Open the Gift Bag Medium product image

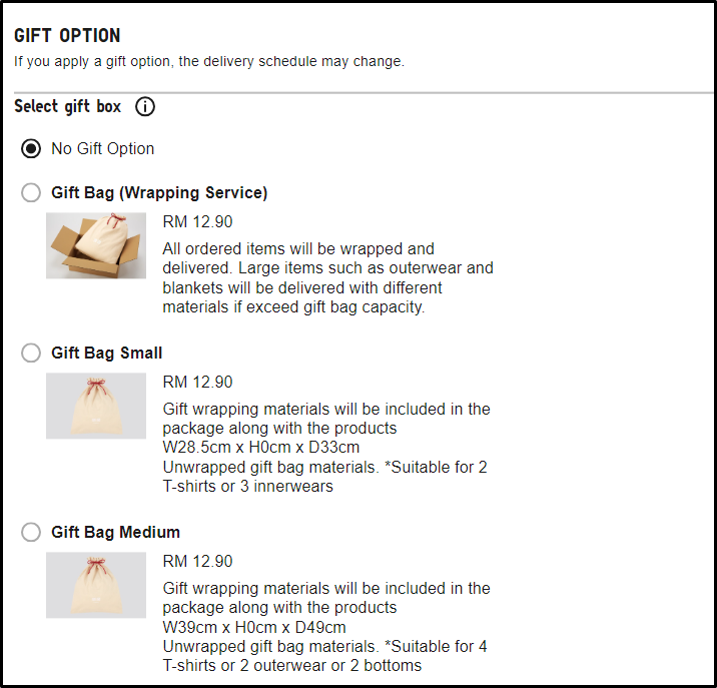pos(96,585)
